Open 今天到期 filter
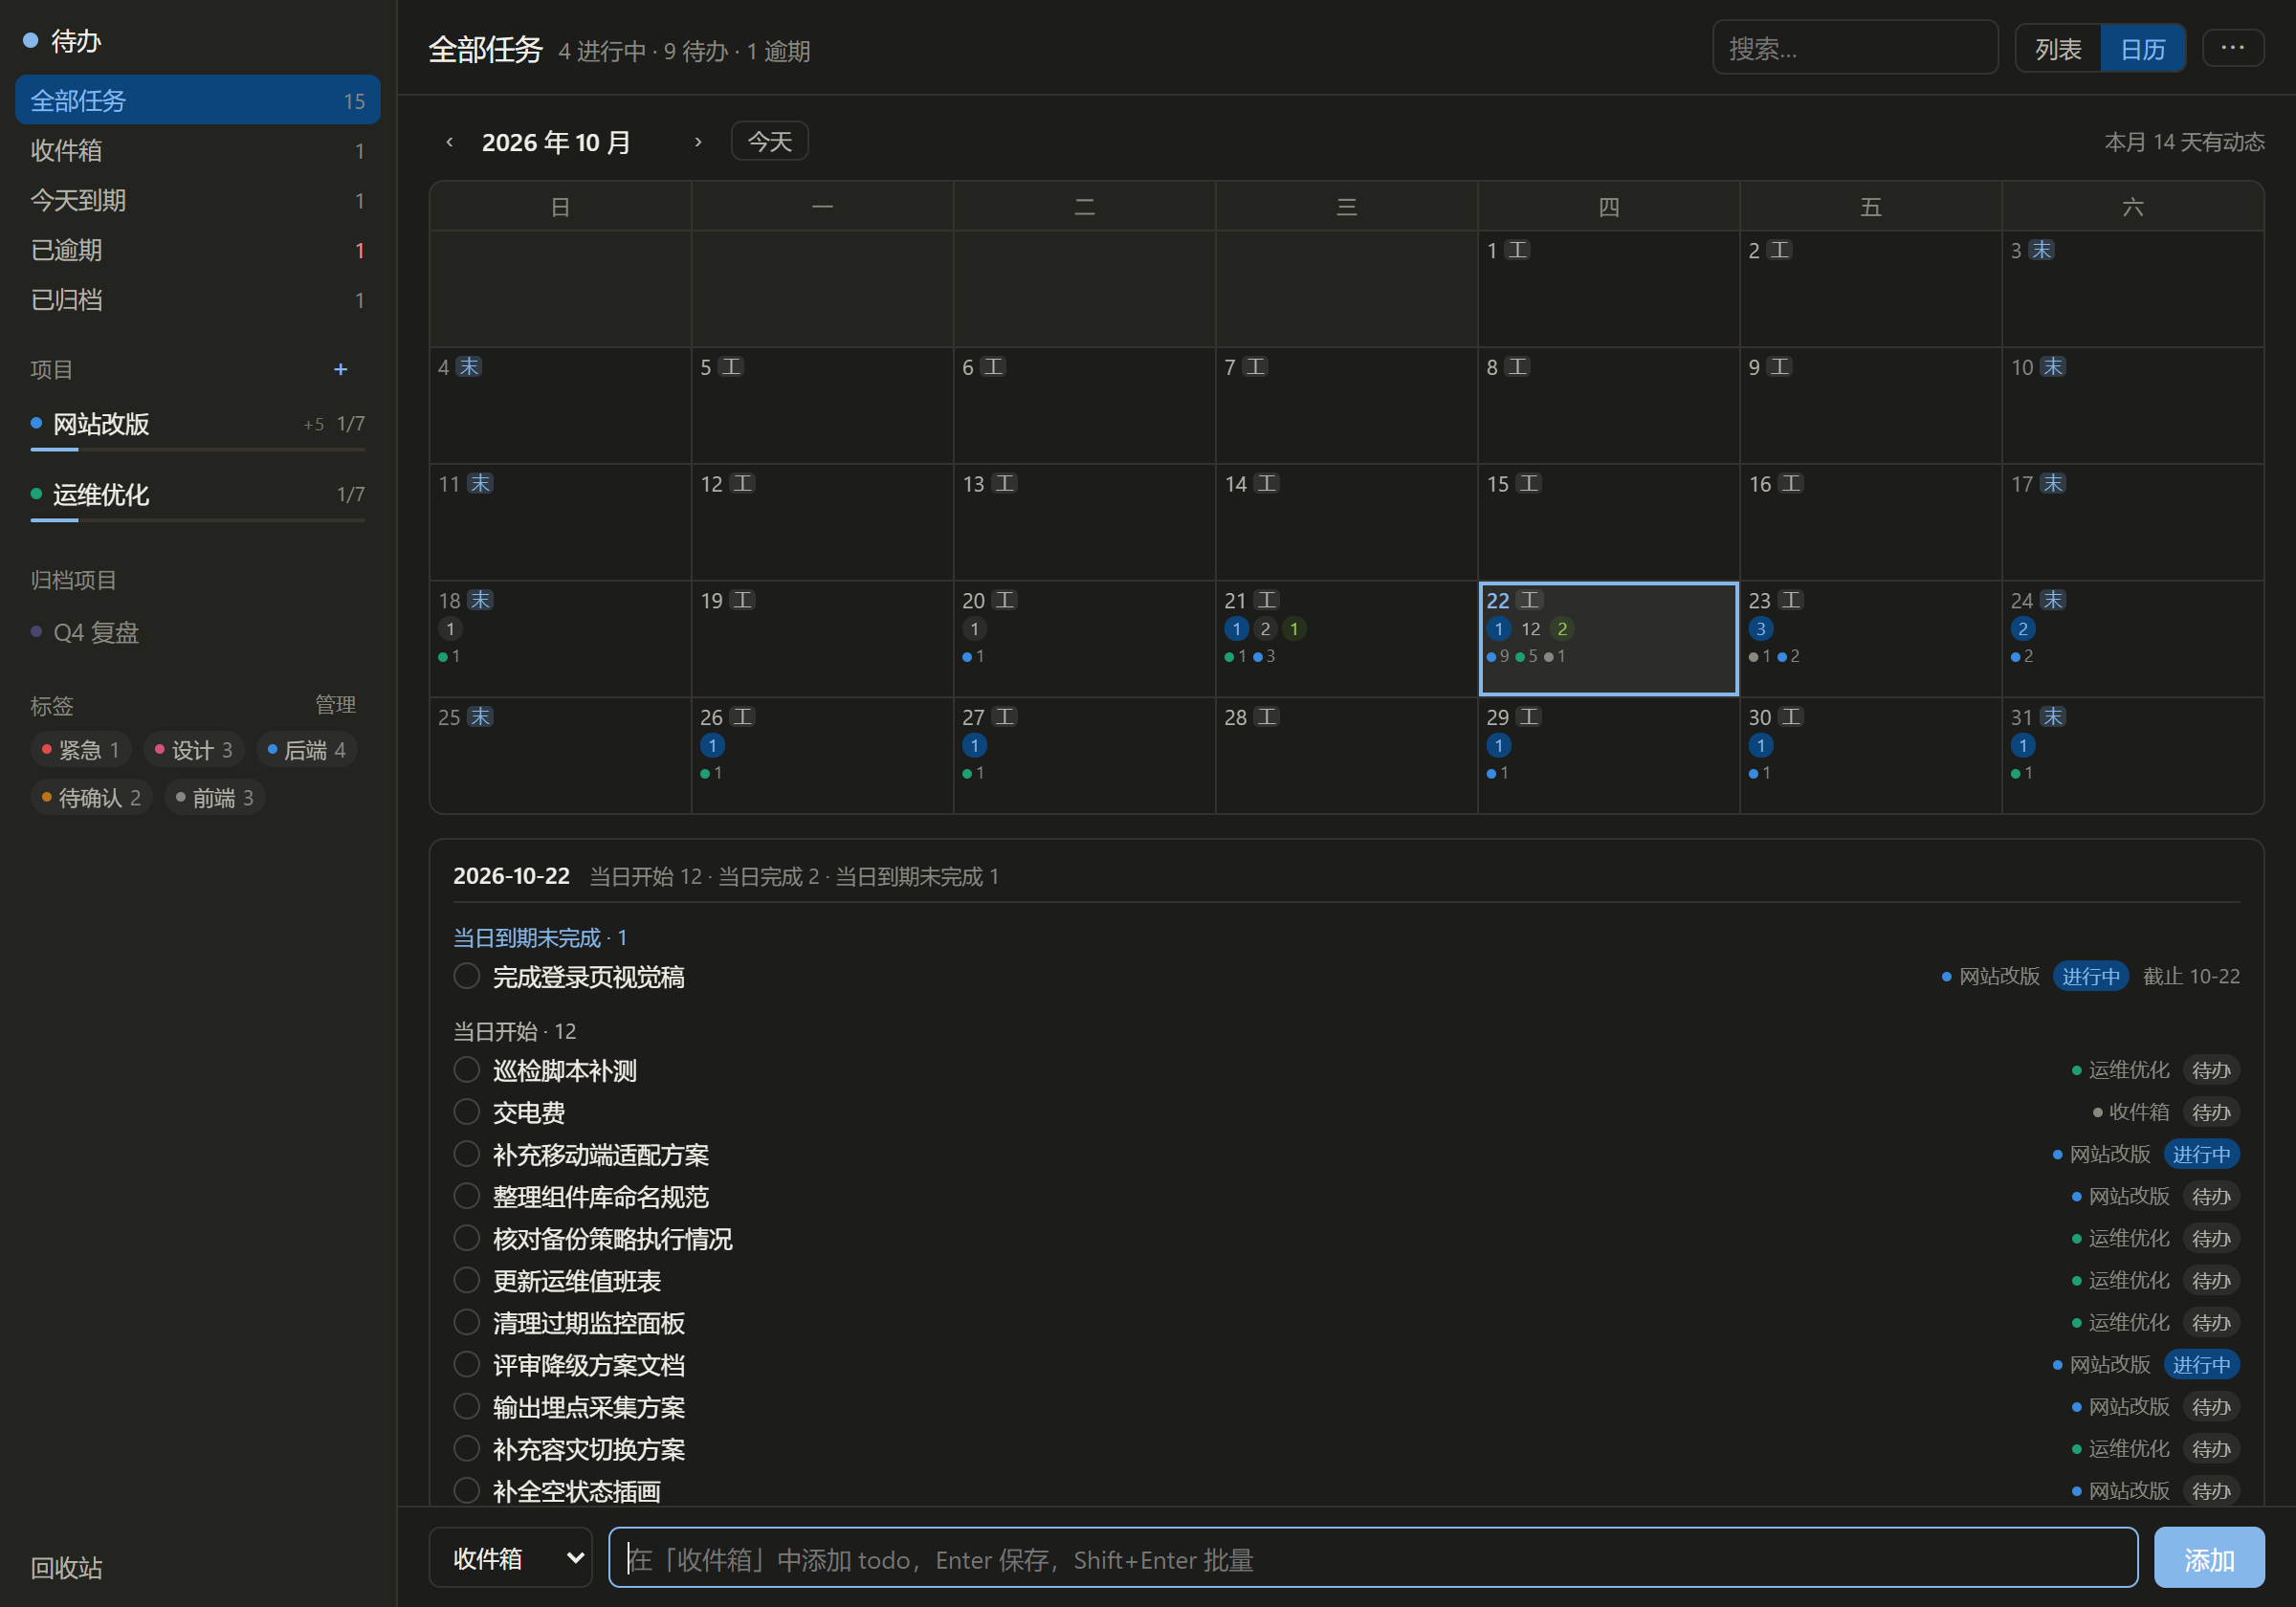Image resolution: width=2296 pixels, height=1607 pixels. coord(198,200)
